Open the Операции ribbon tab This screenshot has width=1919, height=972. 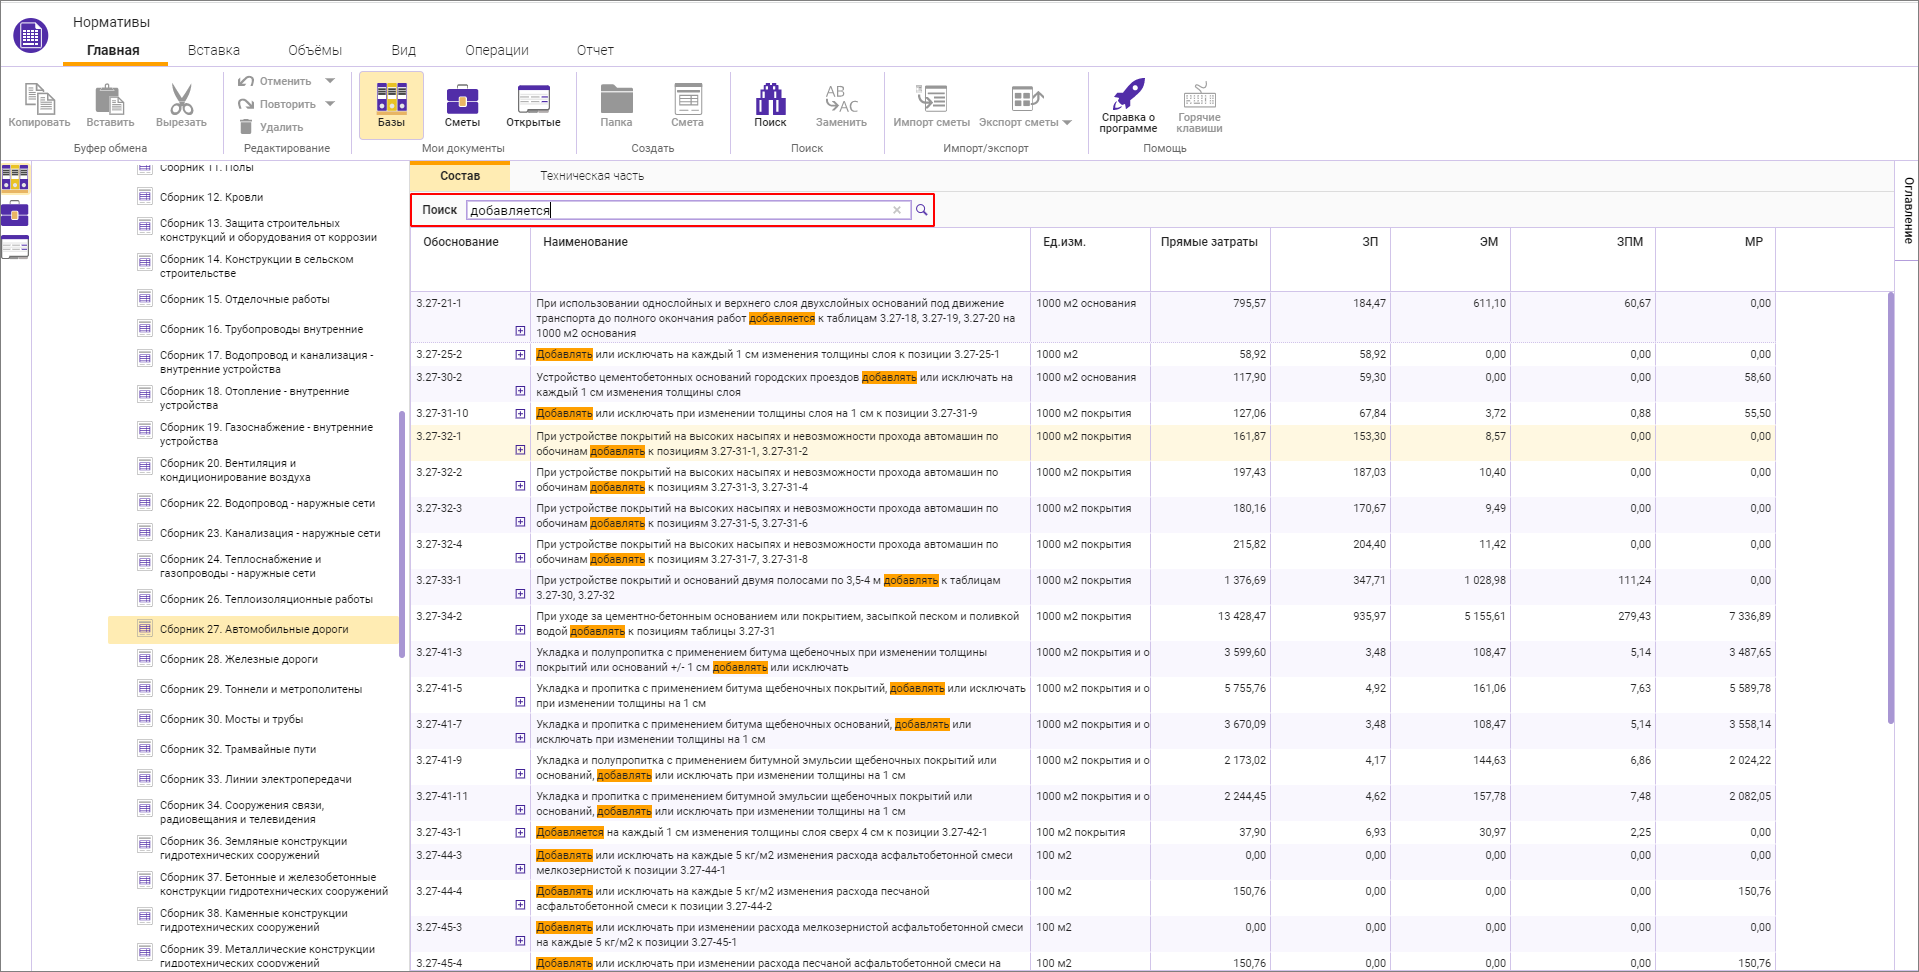tap(497, 50)
